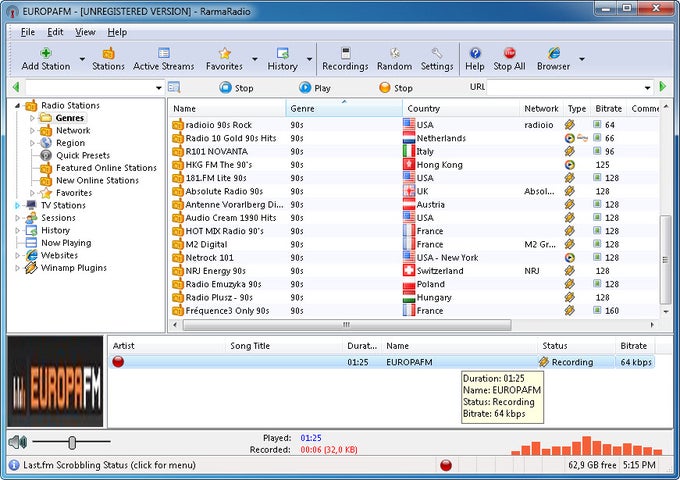680x480 pixels.
Task: Click the speaker mute icon
Action: pyautogui.click(x=17, y=442)
